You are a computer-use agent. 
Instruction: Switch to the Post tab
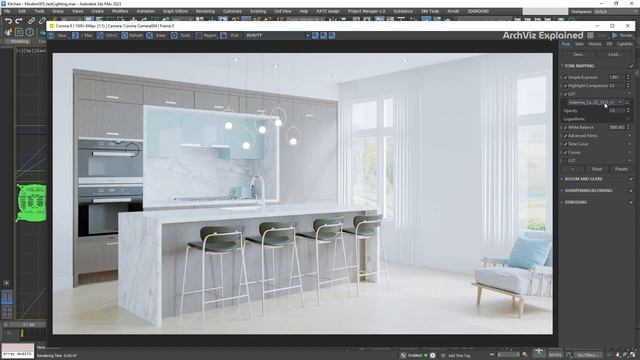[565, 44]
